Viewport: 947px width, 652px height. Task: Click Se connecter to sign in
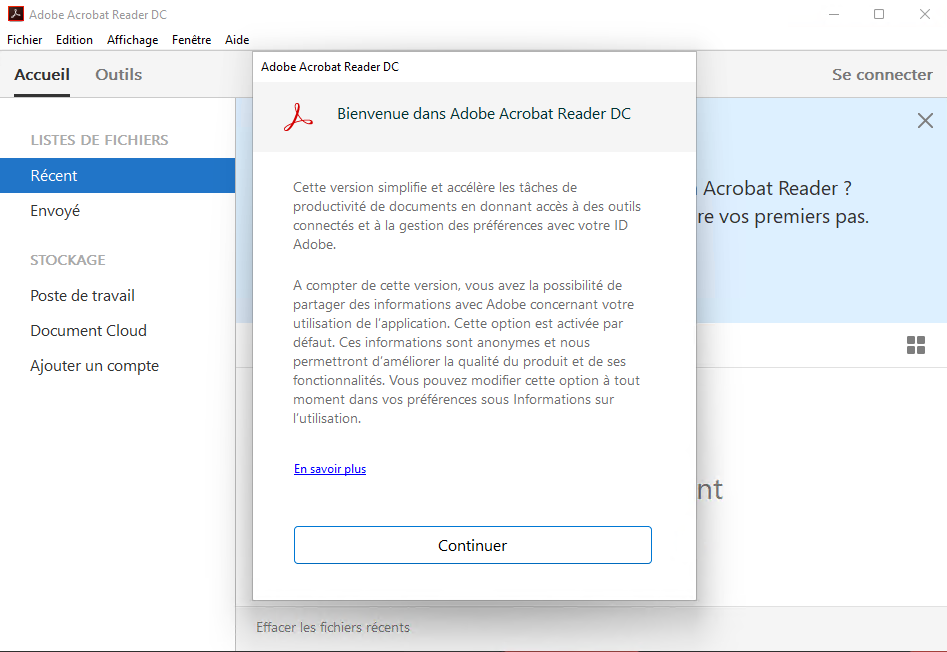pos(882,74)
